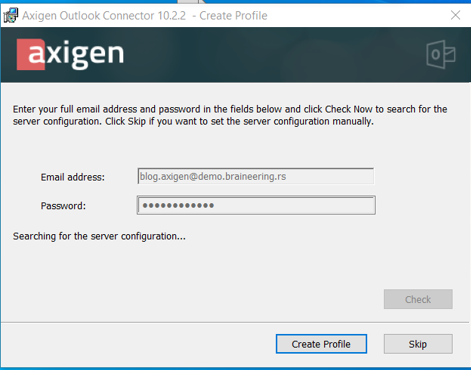Click the installer icon in title bar
Image resolution: width=471 pixels, height=370 pixels.
10,15
